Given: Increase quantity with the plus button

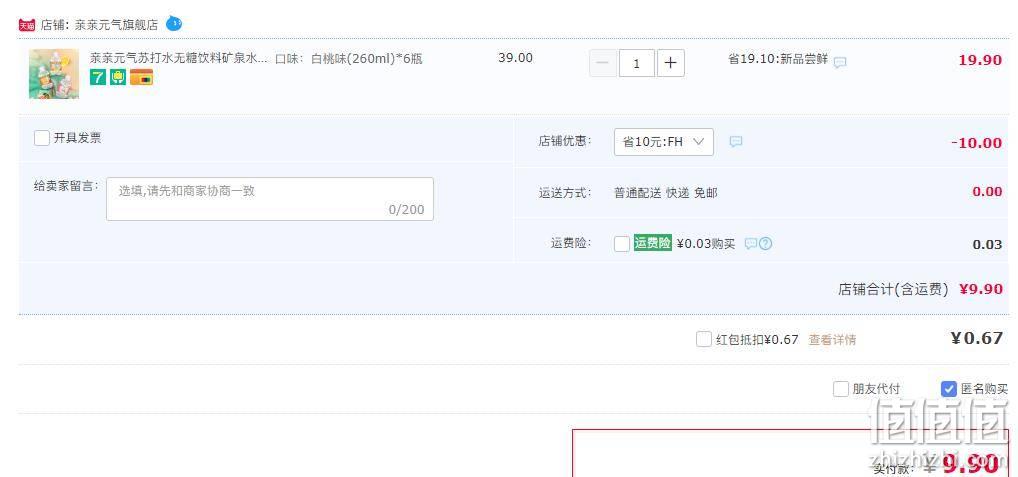Looking at the screenshot, I should pyautogui.click(x=671, y=63).
